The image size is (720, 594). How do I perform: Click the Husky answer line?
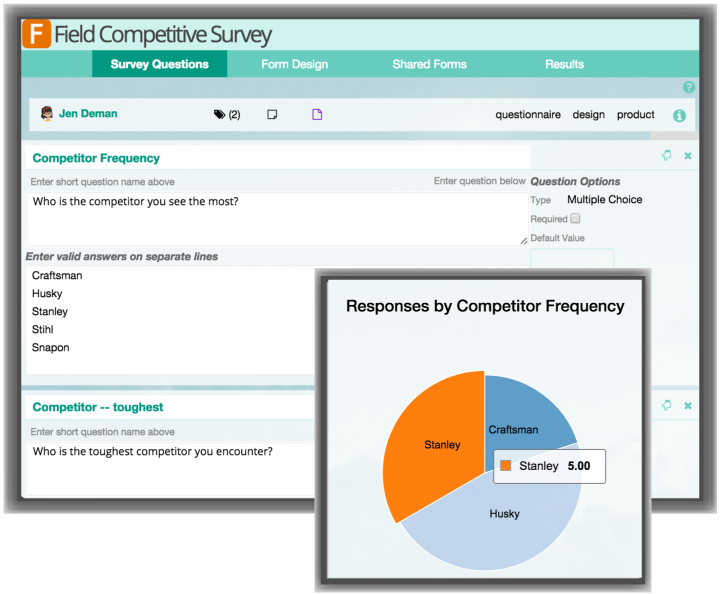(x=47, y=293)
